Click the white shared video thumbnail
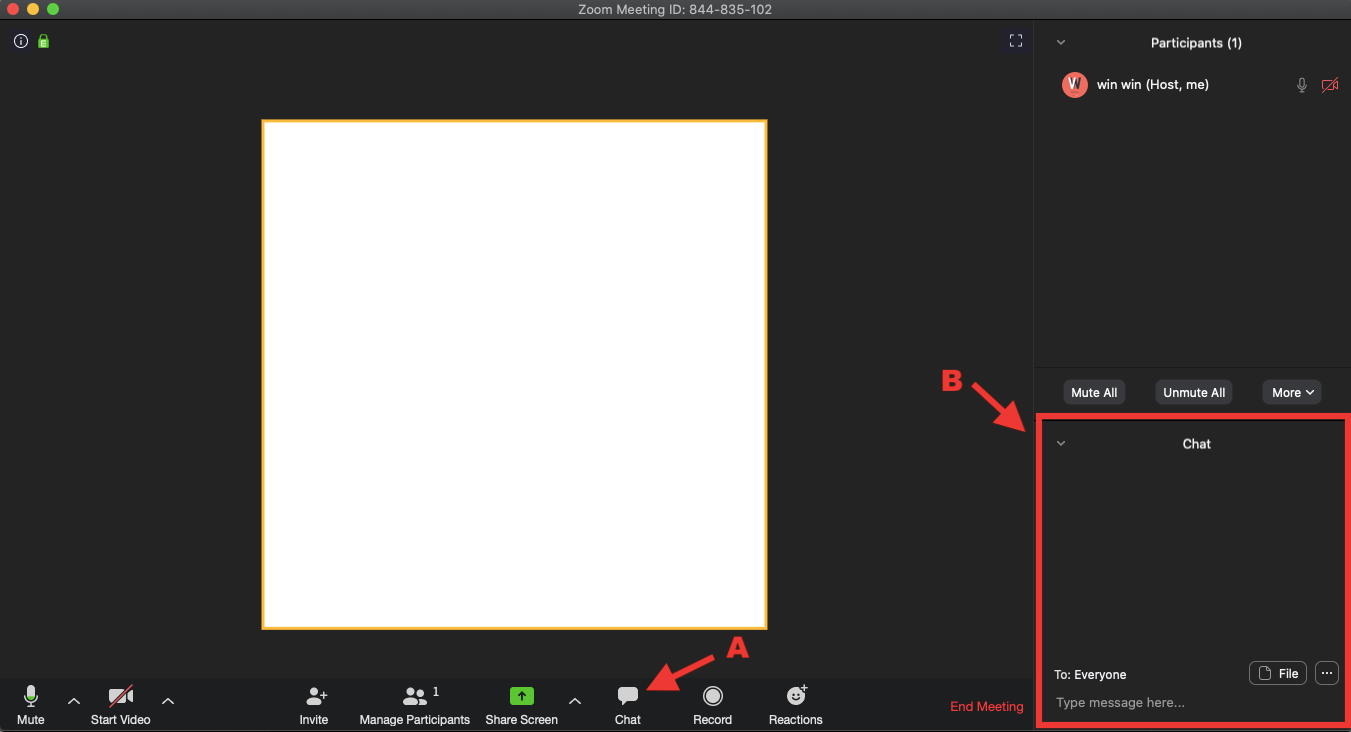Image resolution: width=1351 pixels, height=732 pixels. (x=515, y=375)
